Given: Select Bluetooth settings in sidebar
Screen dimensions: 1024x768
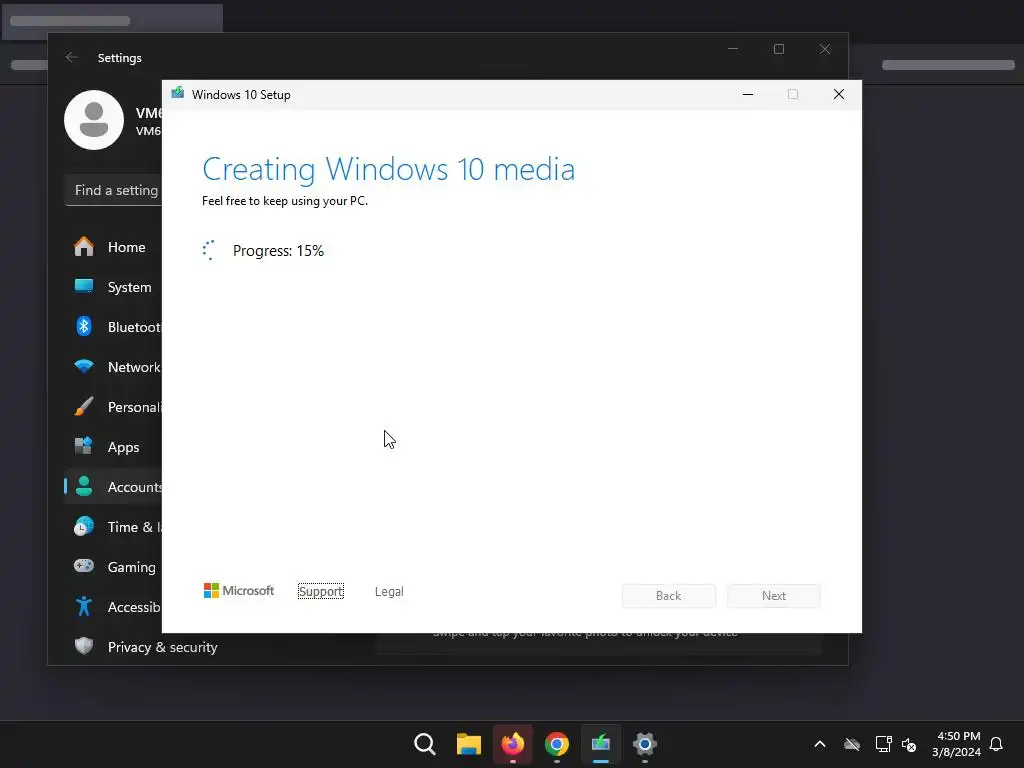Looking at the screenshot, I should [113, 327].
